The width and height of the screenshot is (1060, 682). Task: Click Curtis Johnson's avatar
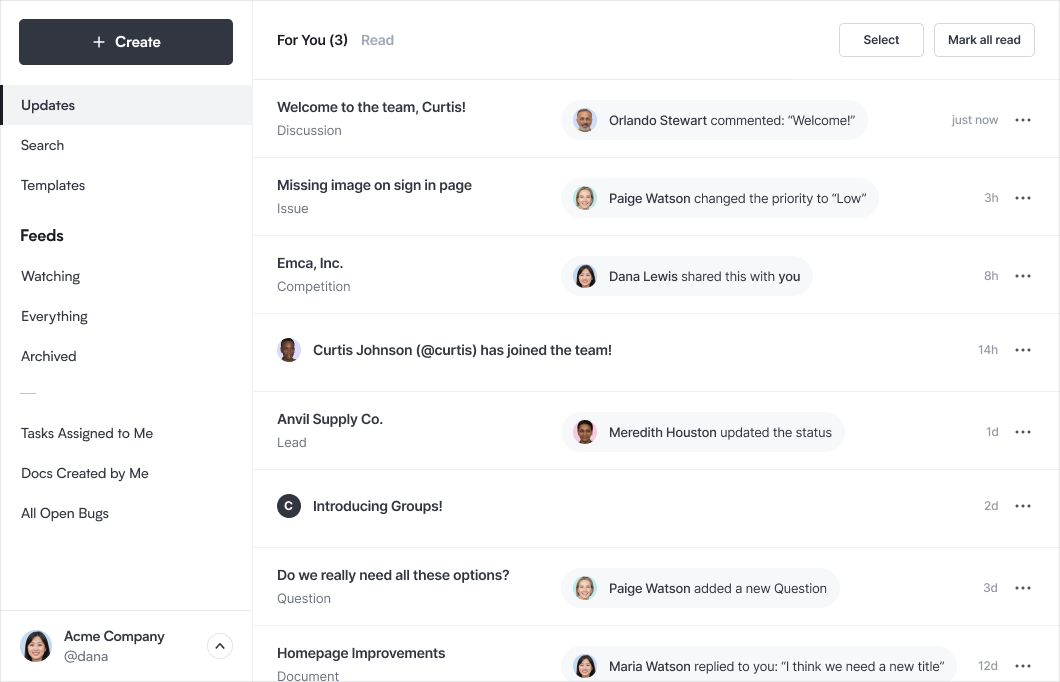(289, 350)
